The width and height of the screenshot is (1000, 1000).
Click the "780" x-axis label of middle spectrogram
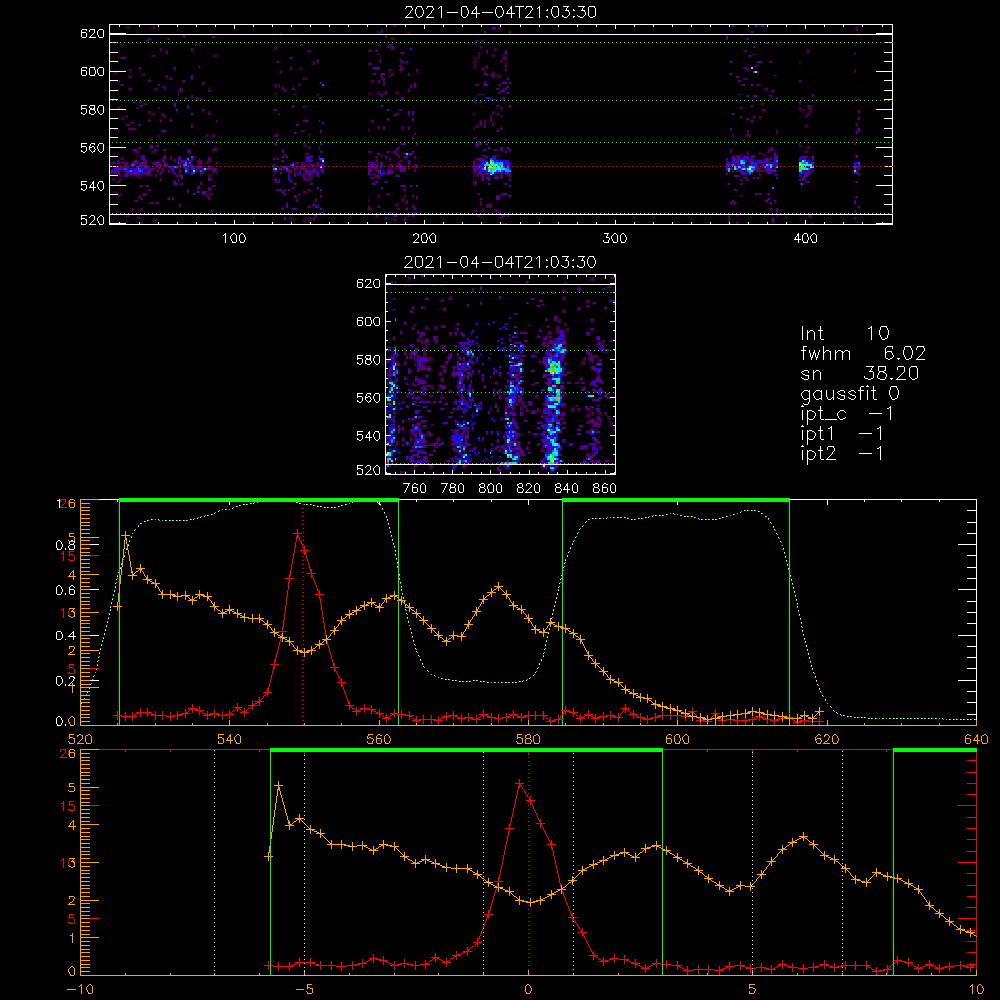tap(453, 489)
